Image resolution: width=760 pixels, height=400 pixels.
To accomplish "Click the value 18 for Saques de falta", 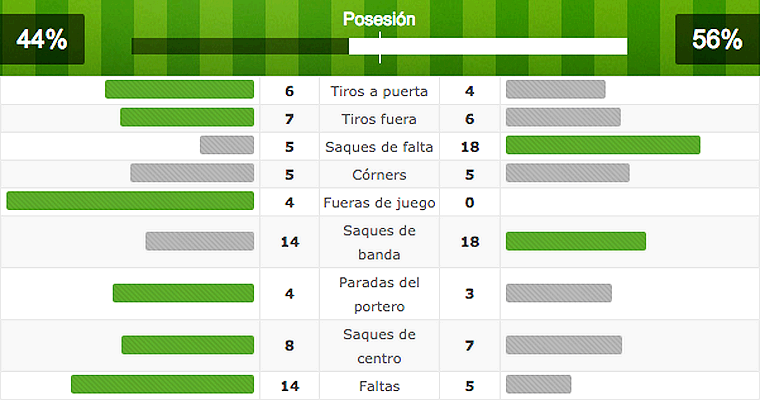I will (469, 146).
